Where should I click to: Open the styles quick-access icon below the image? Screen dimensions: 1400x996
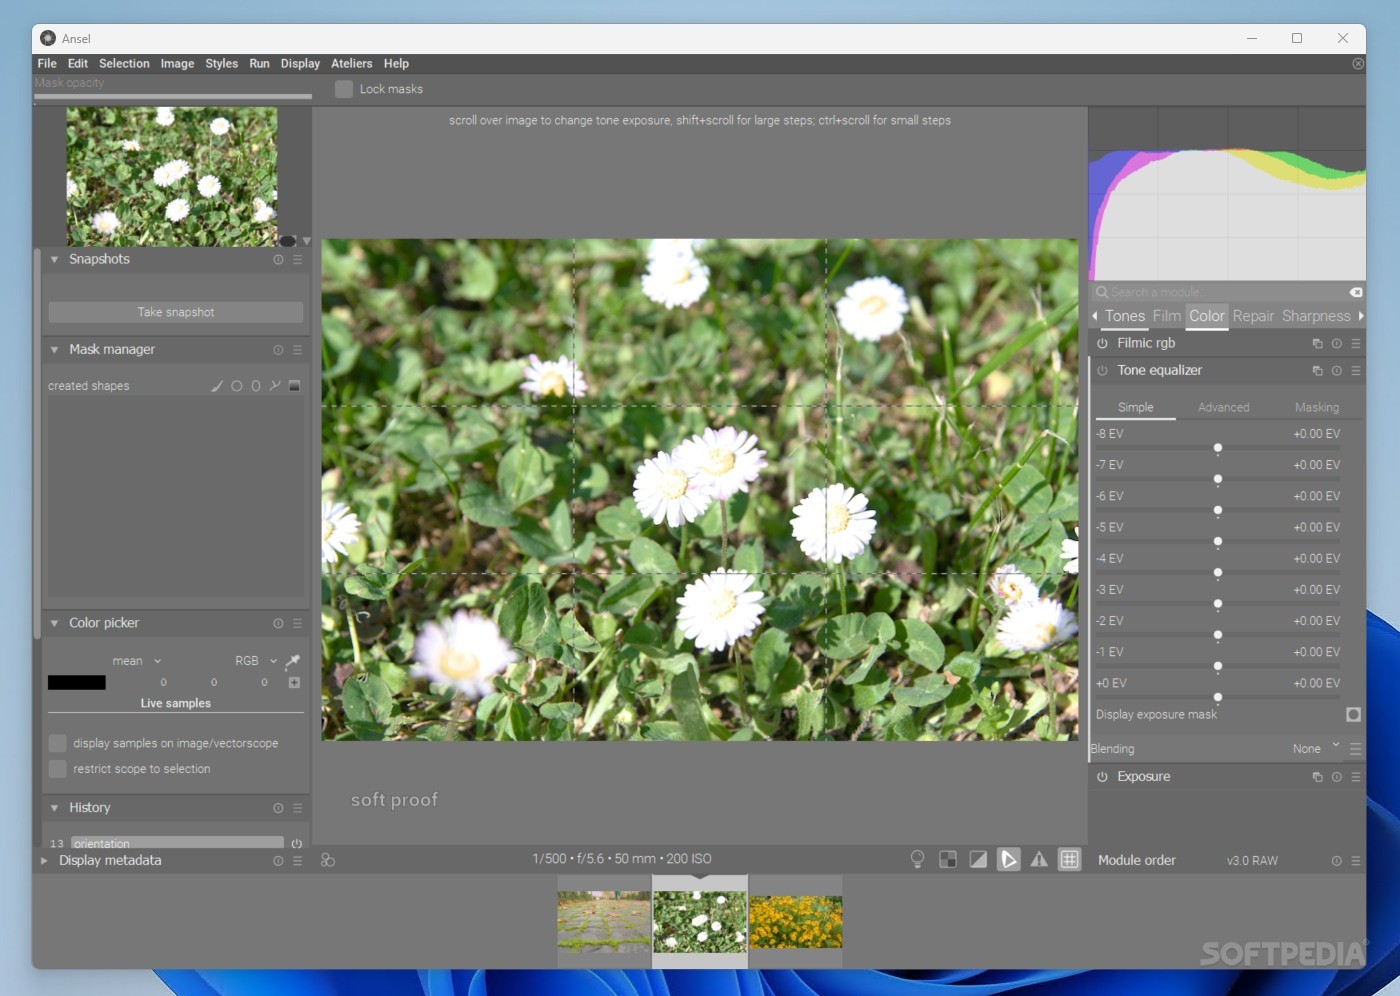328,860
